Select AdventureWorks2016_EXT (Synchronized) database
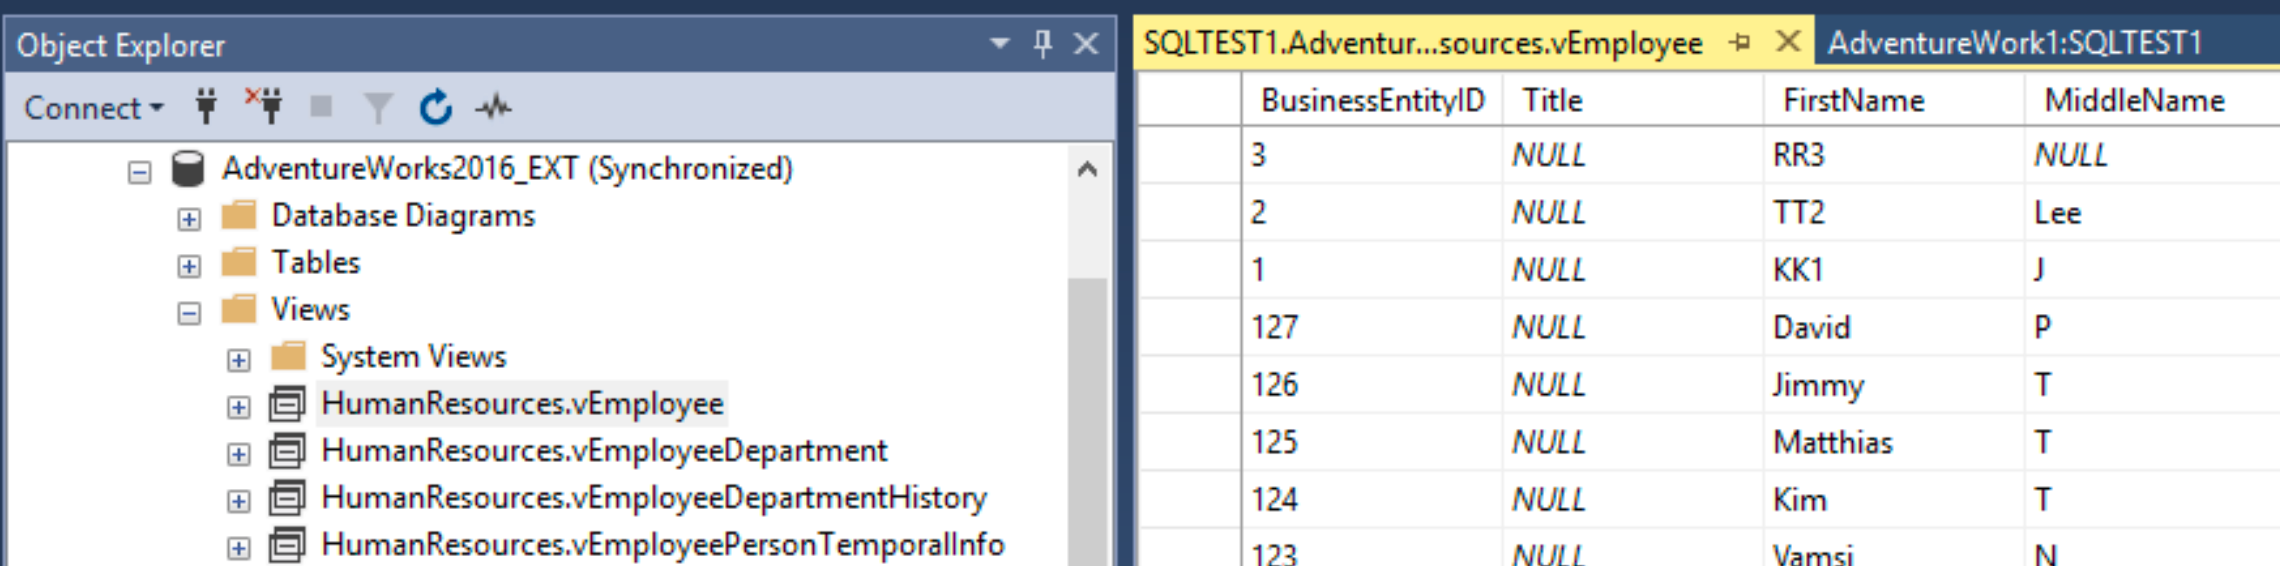The height and width of the screenshot is (566, 2280). point(507,168)
